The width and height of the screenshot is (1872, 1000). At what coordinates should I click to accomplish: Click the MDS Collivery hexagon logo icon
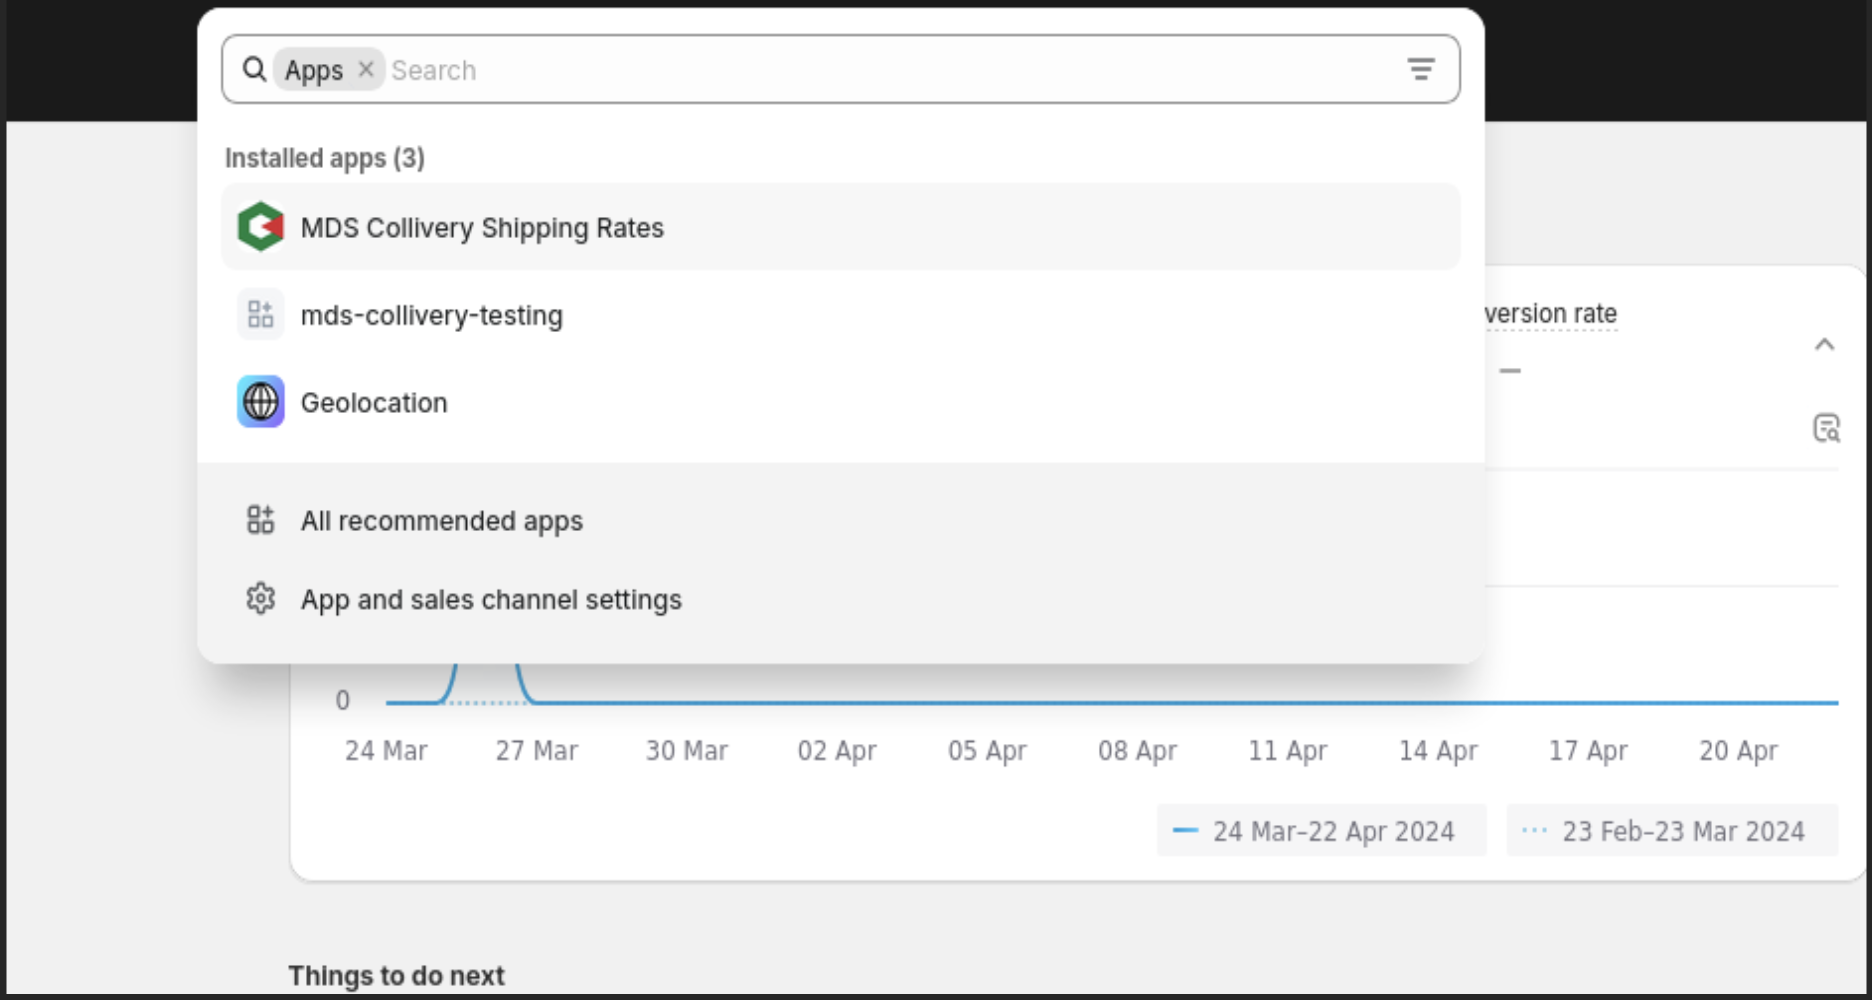[261, 227]
